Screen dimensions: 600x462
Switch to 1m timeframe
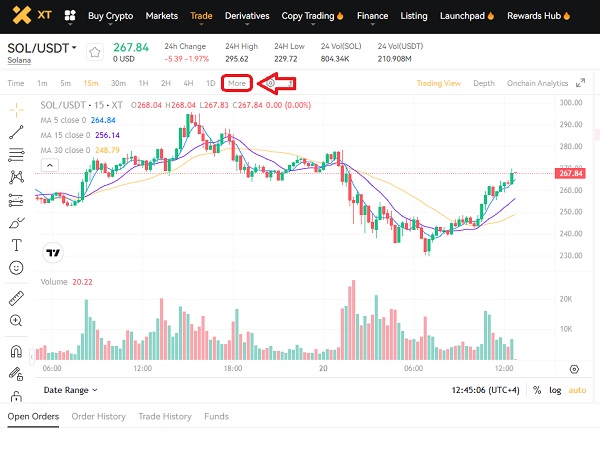point(42,83)
